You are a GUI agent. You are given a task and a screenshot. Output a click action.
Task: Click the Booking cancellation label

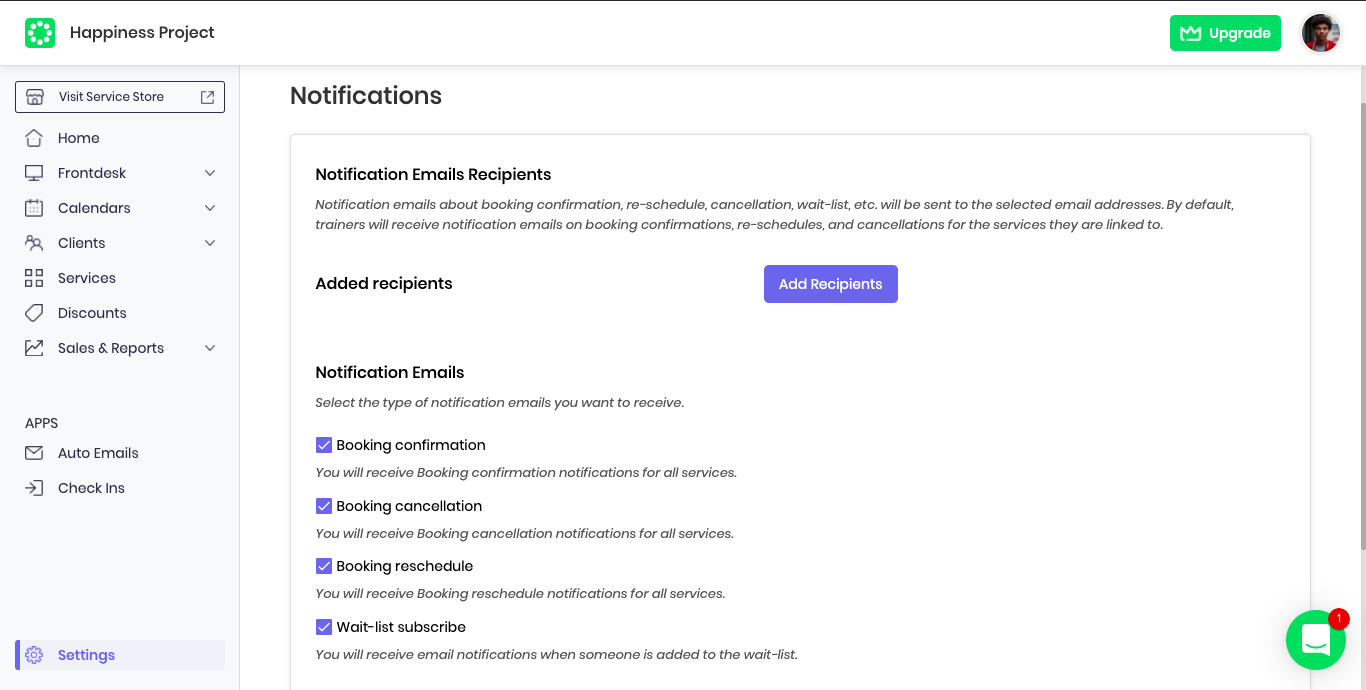409,506
